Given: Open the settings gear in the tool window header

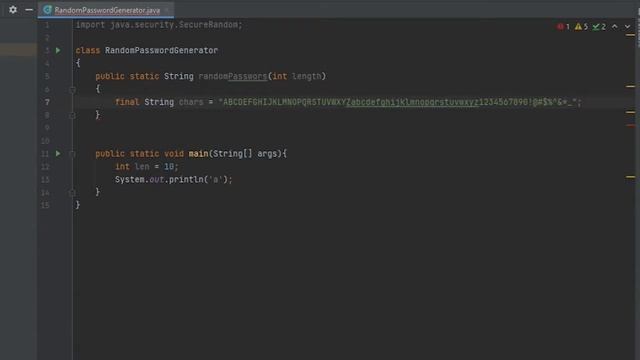Looking at the screenshot, I should coord(13,9).
